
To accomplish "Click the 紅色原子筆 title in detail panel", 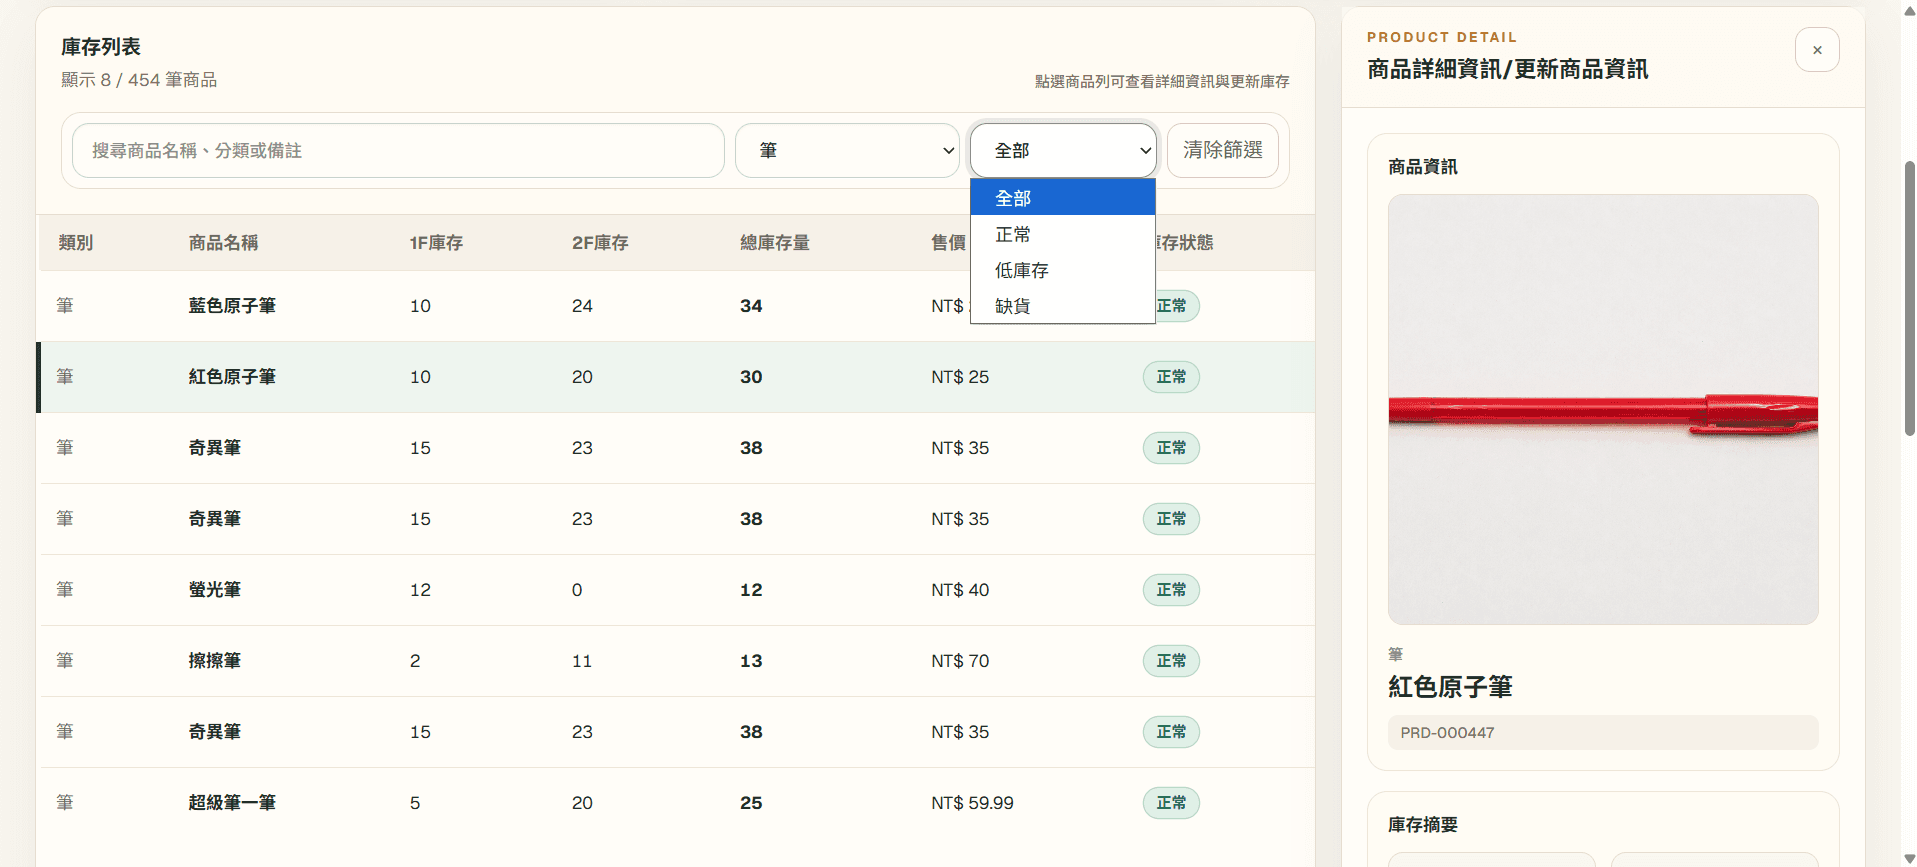I will point(1450,687).
